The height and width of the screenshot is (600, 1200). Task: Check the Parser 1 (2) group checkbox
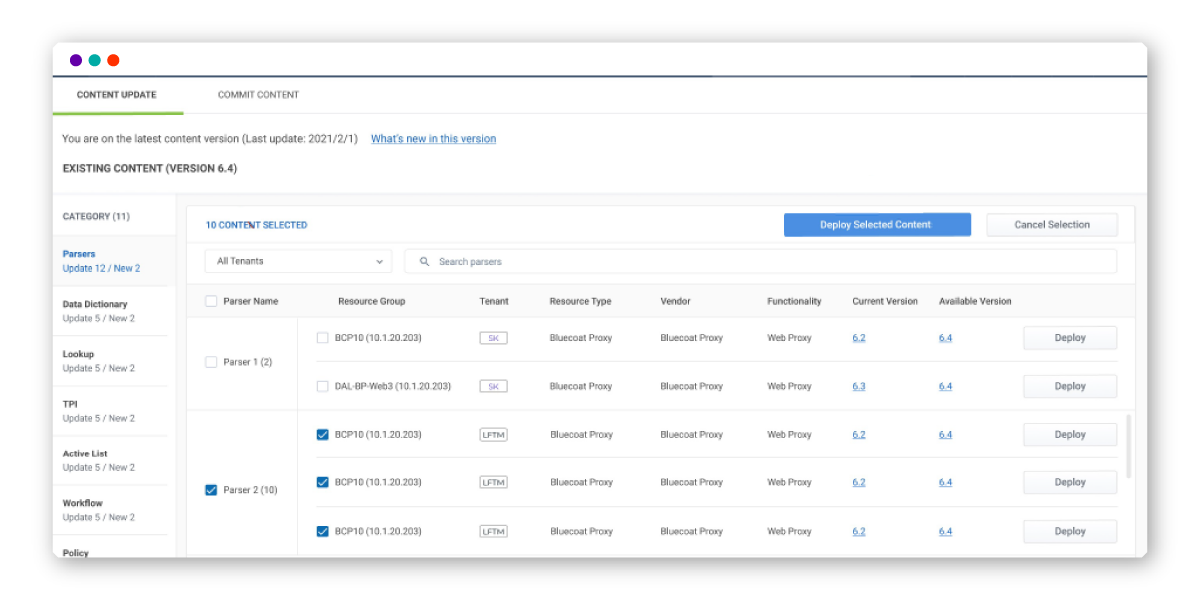point(211,362)
